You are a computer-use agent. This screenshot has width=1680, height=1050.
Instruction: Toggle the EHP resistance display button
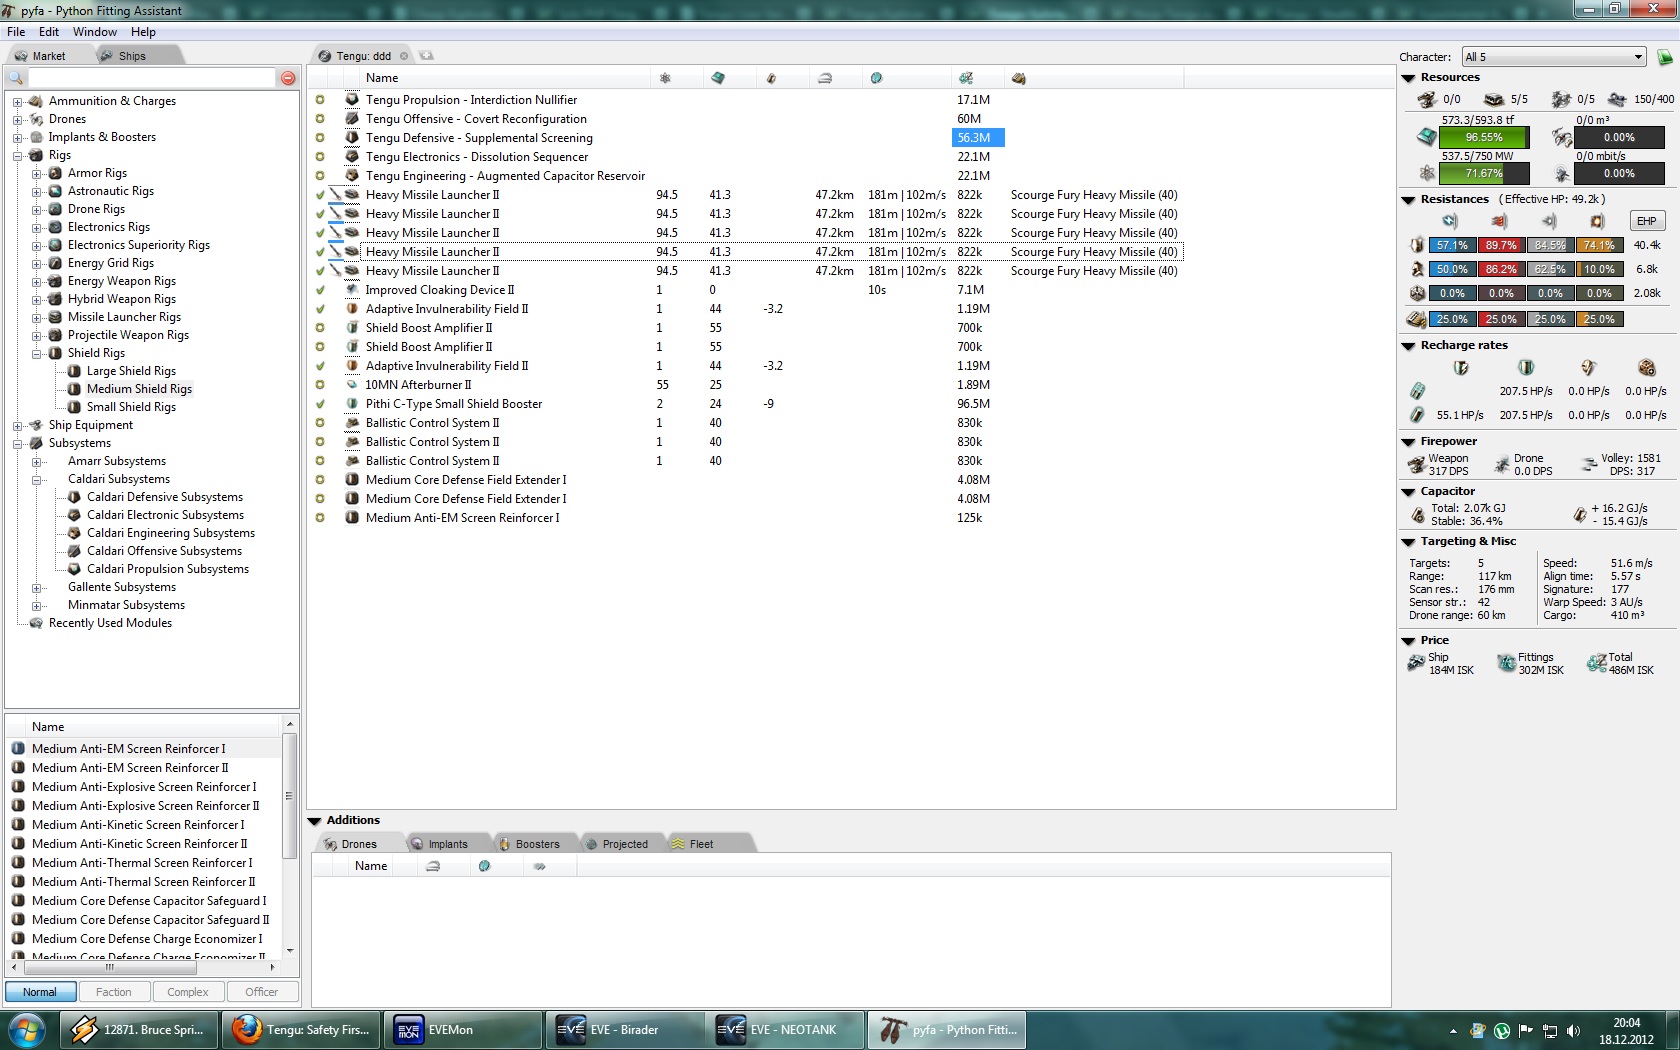[1646, 221]
